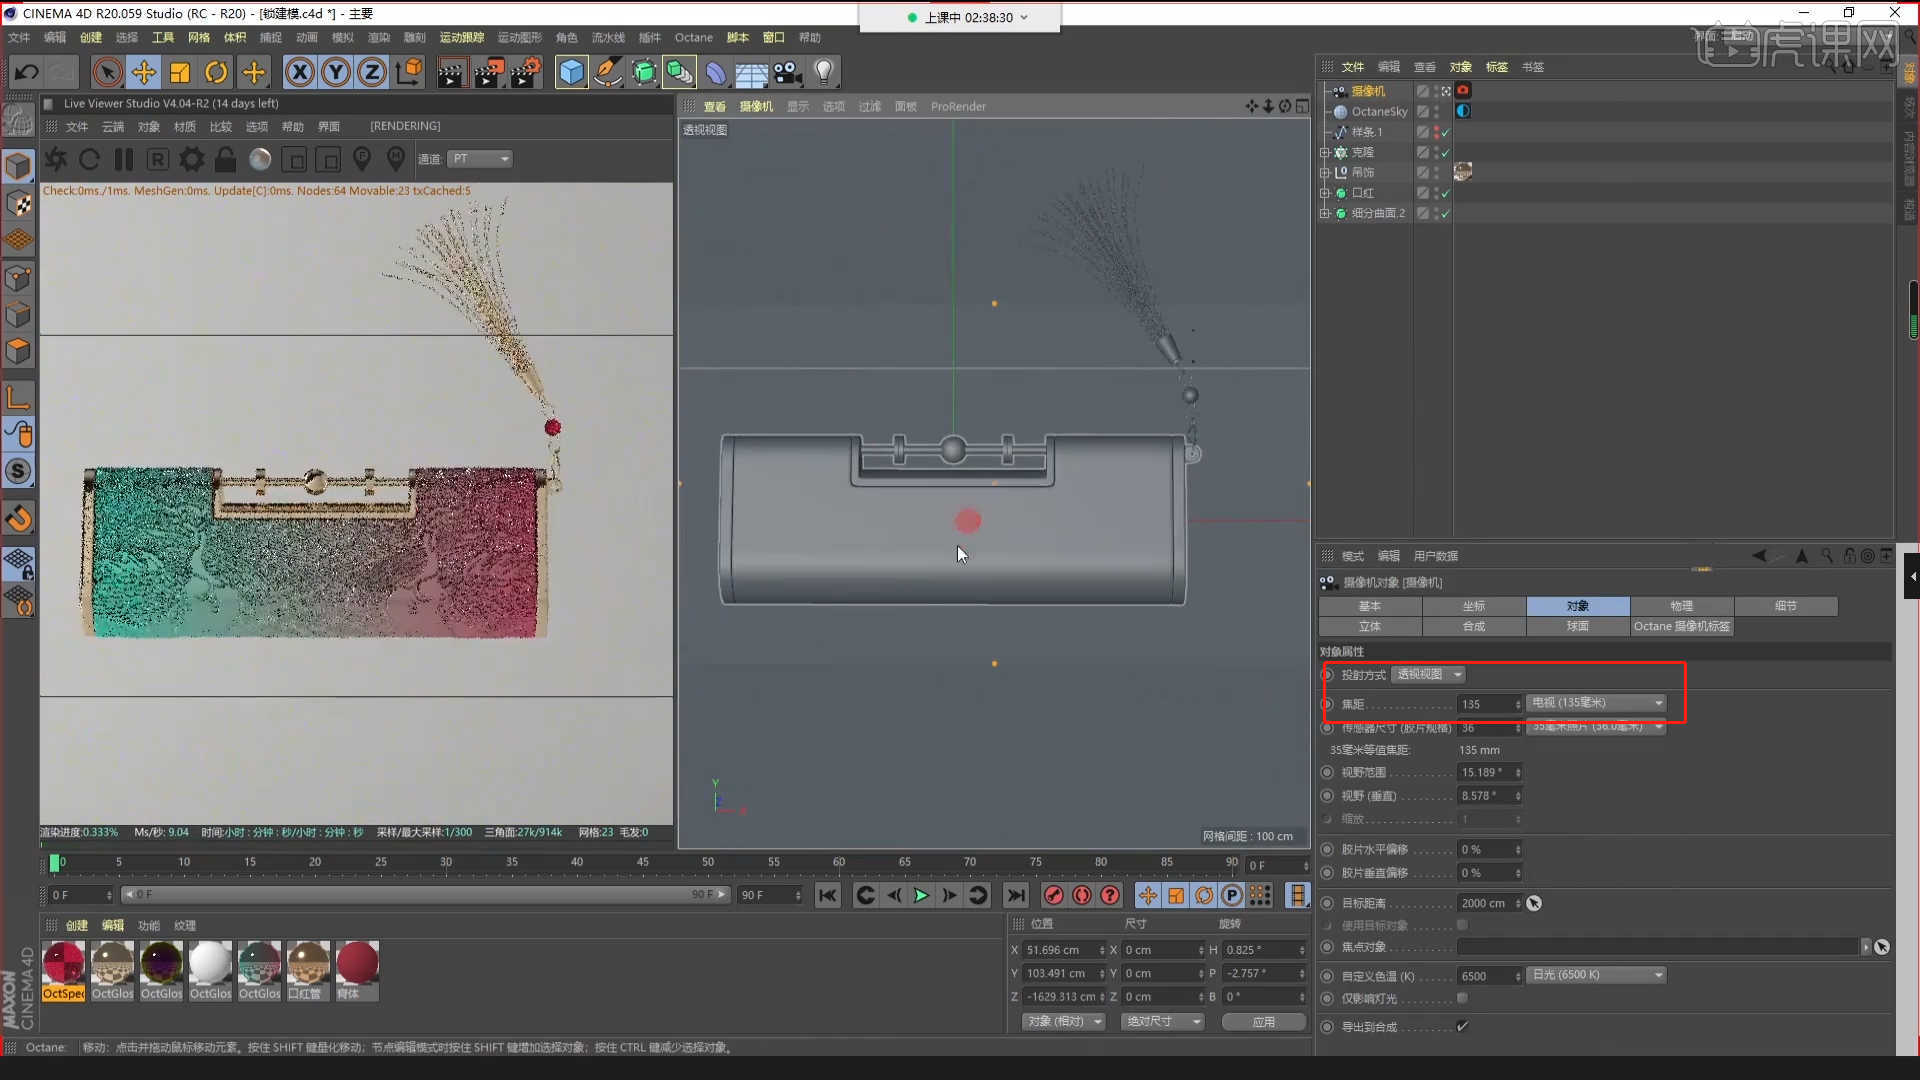Click the pick focus pin icon
This screenshot has height=1080, width=1920.
(x=362, y=159)
